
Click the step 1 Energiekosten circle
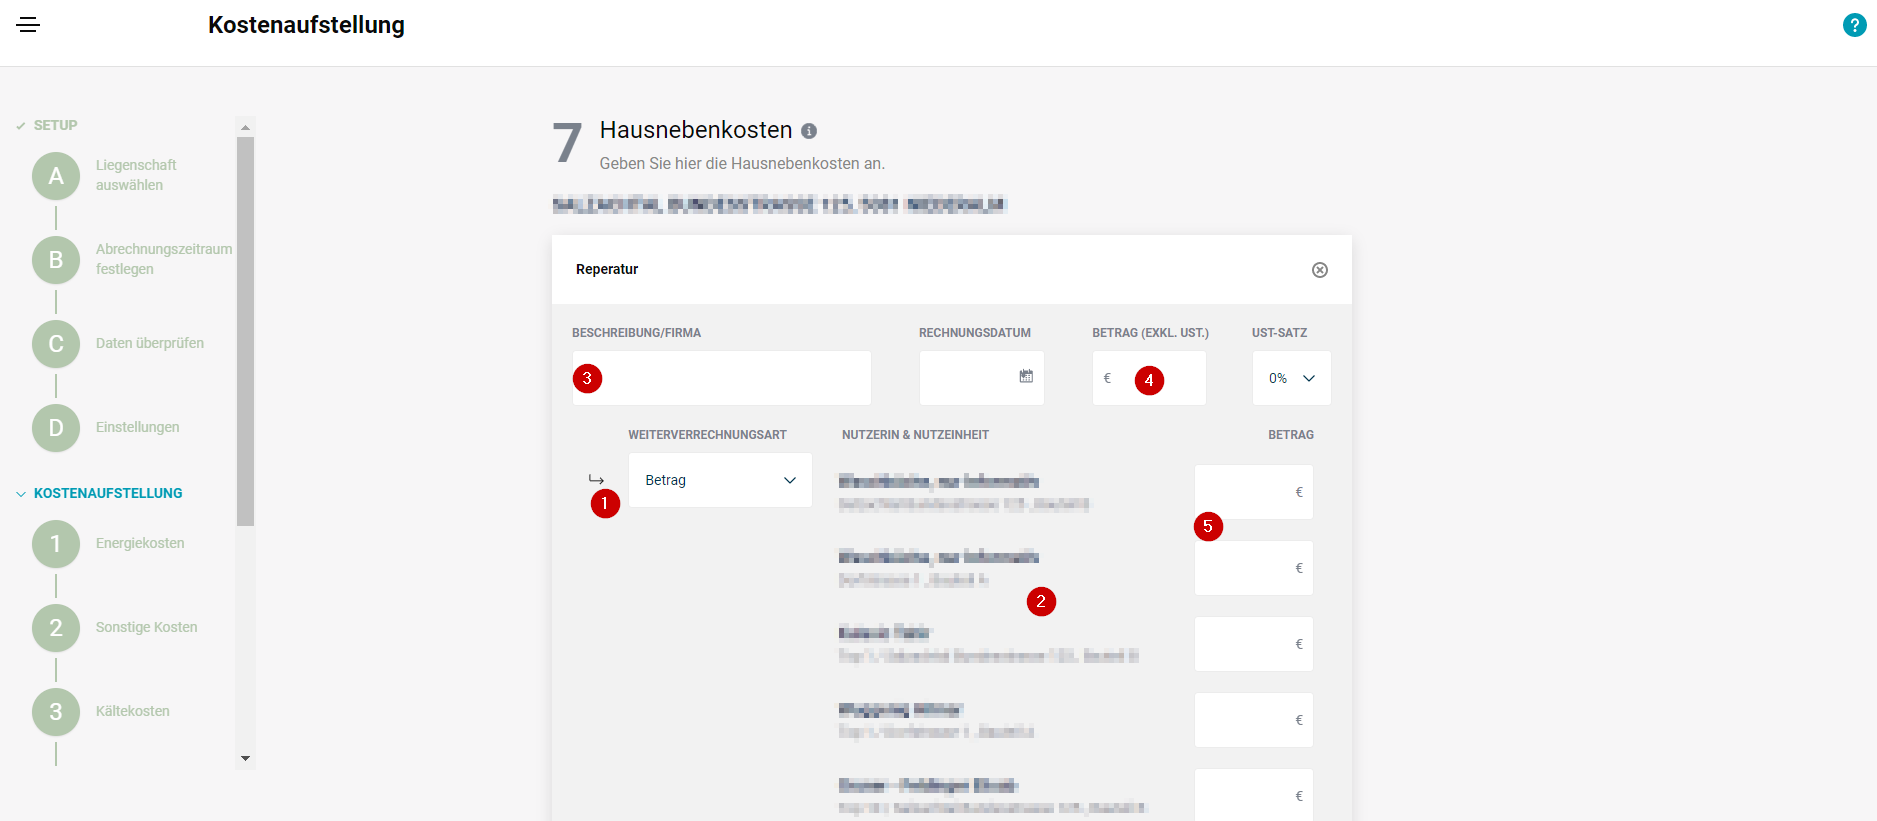[x=56, y=544]
